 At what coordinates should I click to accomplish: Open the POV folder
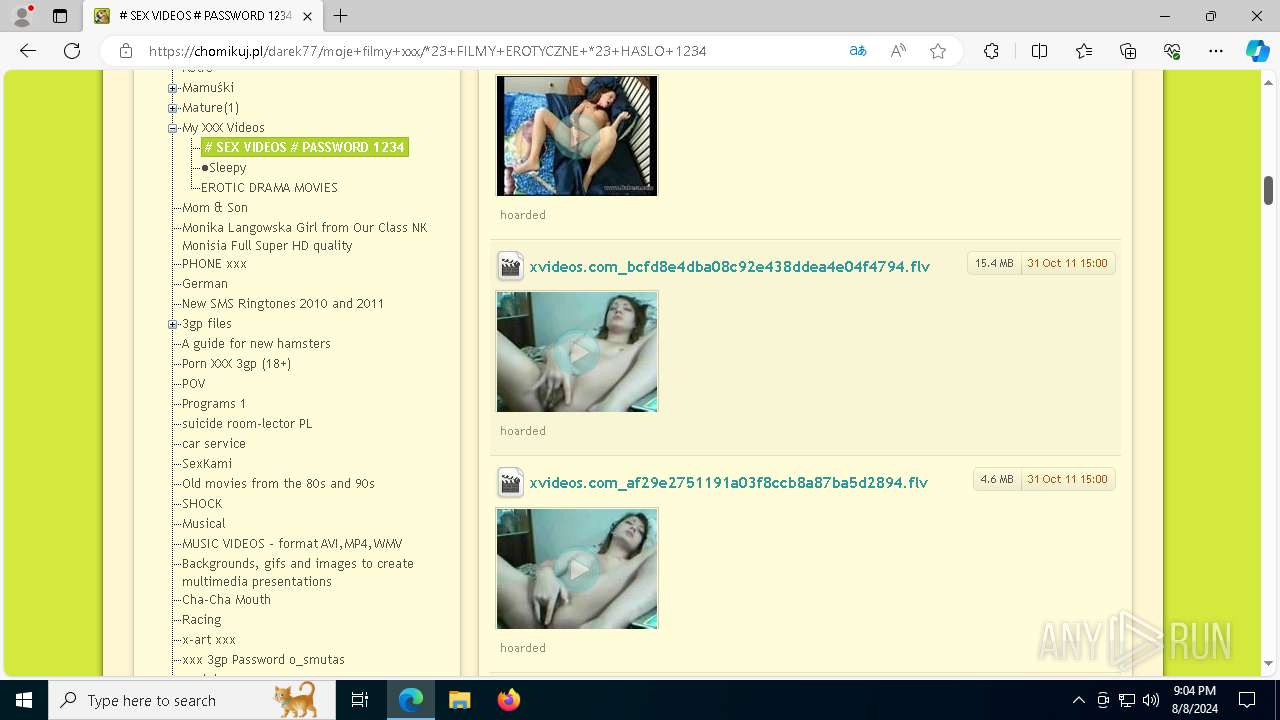point(194,383)
